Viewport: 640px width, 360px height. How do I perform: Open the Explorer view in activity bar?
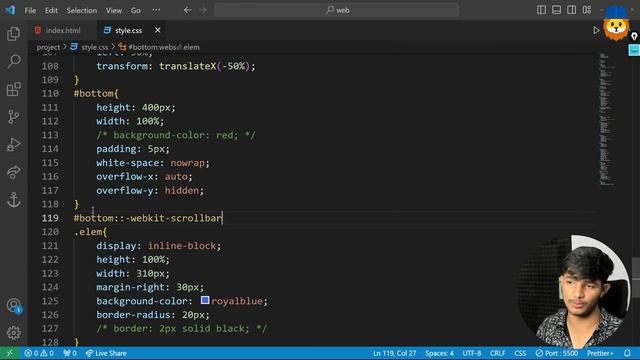[13, 33]
